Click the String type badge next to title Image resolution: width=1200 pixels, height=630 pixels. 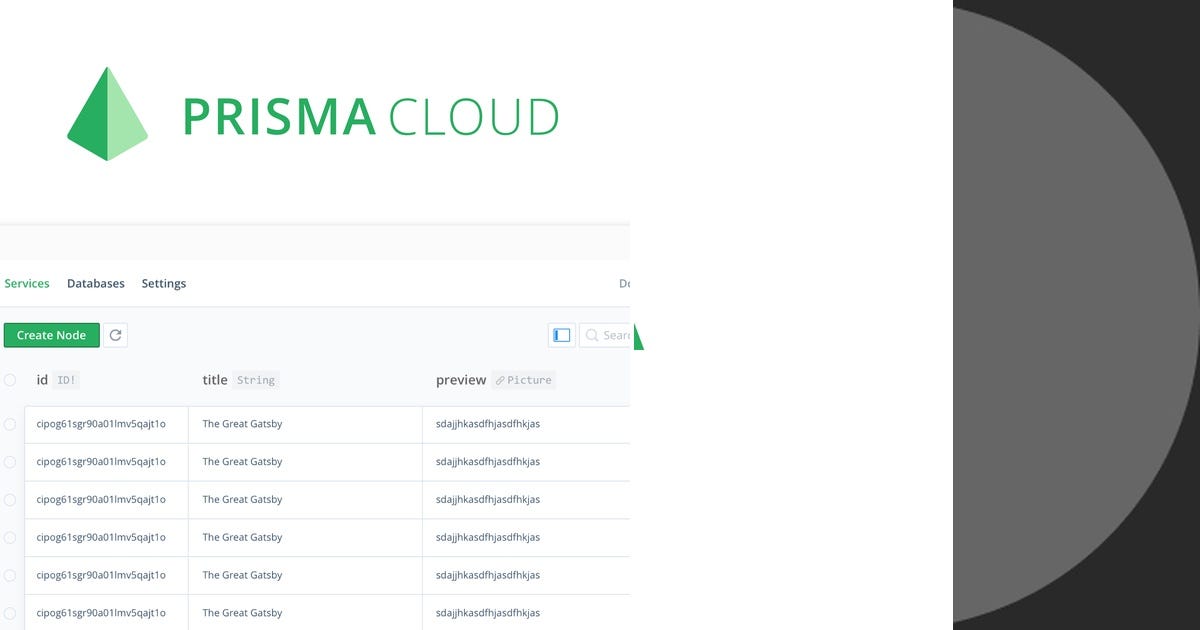(x=256, y=380)
